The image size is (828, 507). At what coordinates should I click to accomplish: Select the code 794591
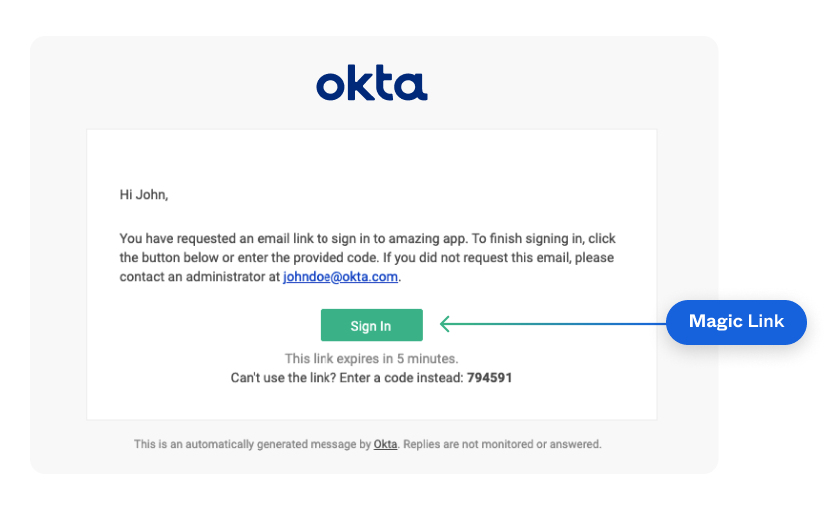(x=489, y=379)
